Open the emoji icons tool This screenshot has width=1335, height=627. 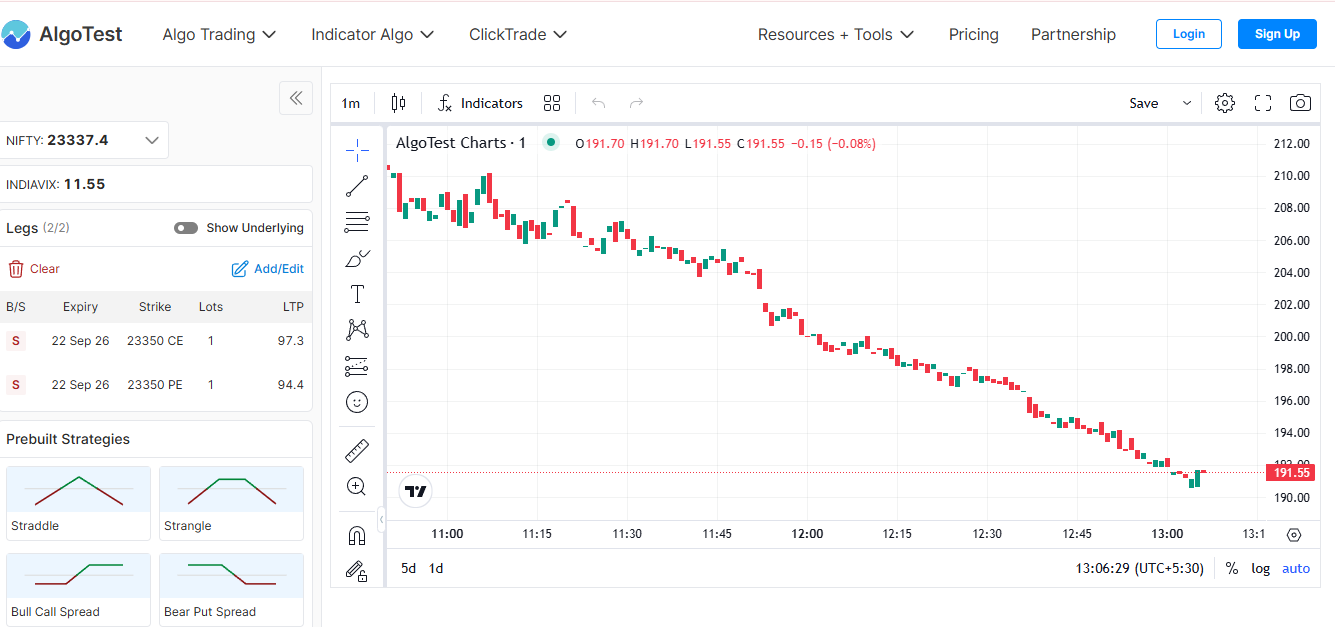click(357, 402)
